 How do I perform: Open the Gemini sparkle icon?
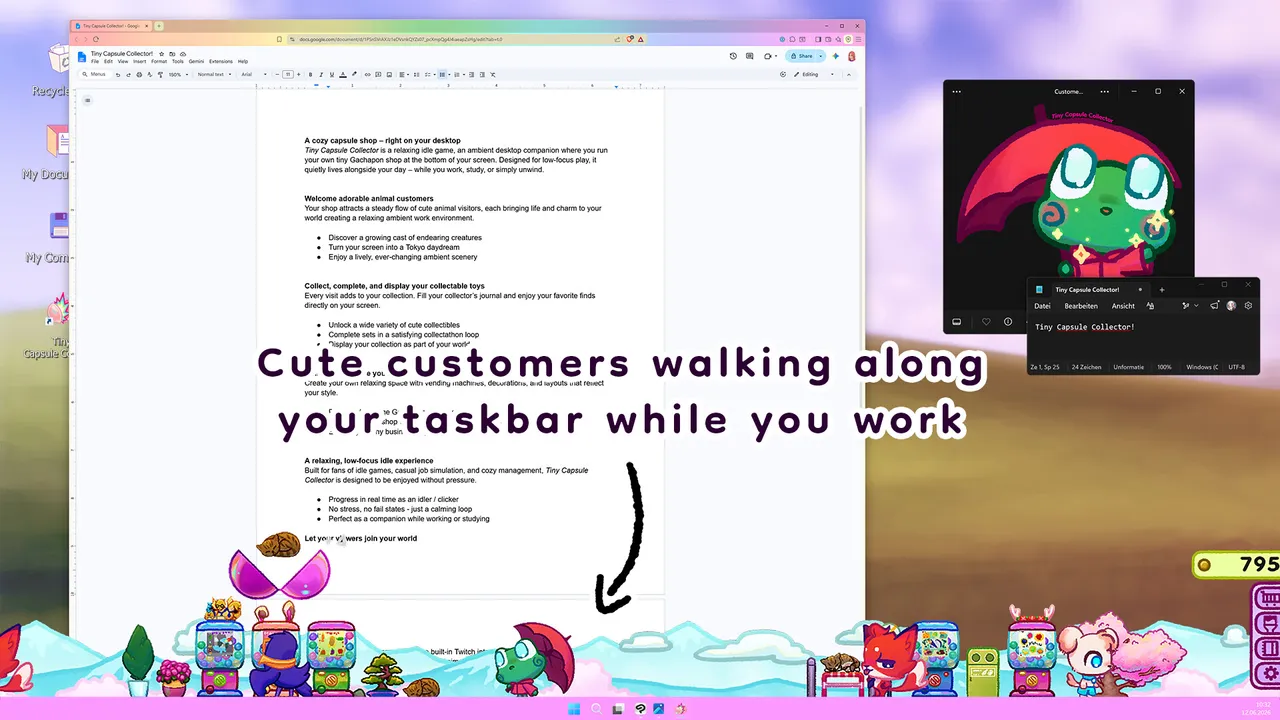tap(835, 56)
